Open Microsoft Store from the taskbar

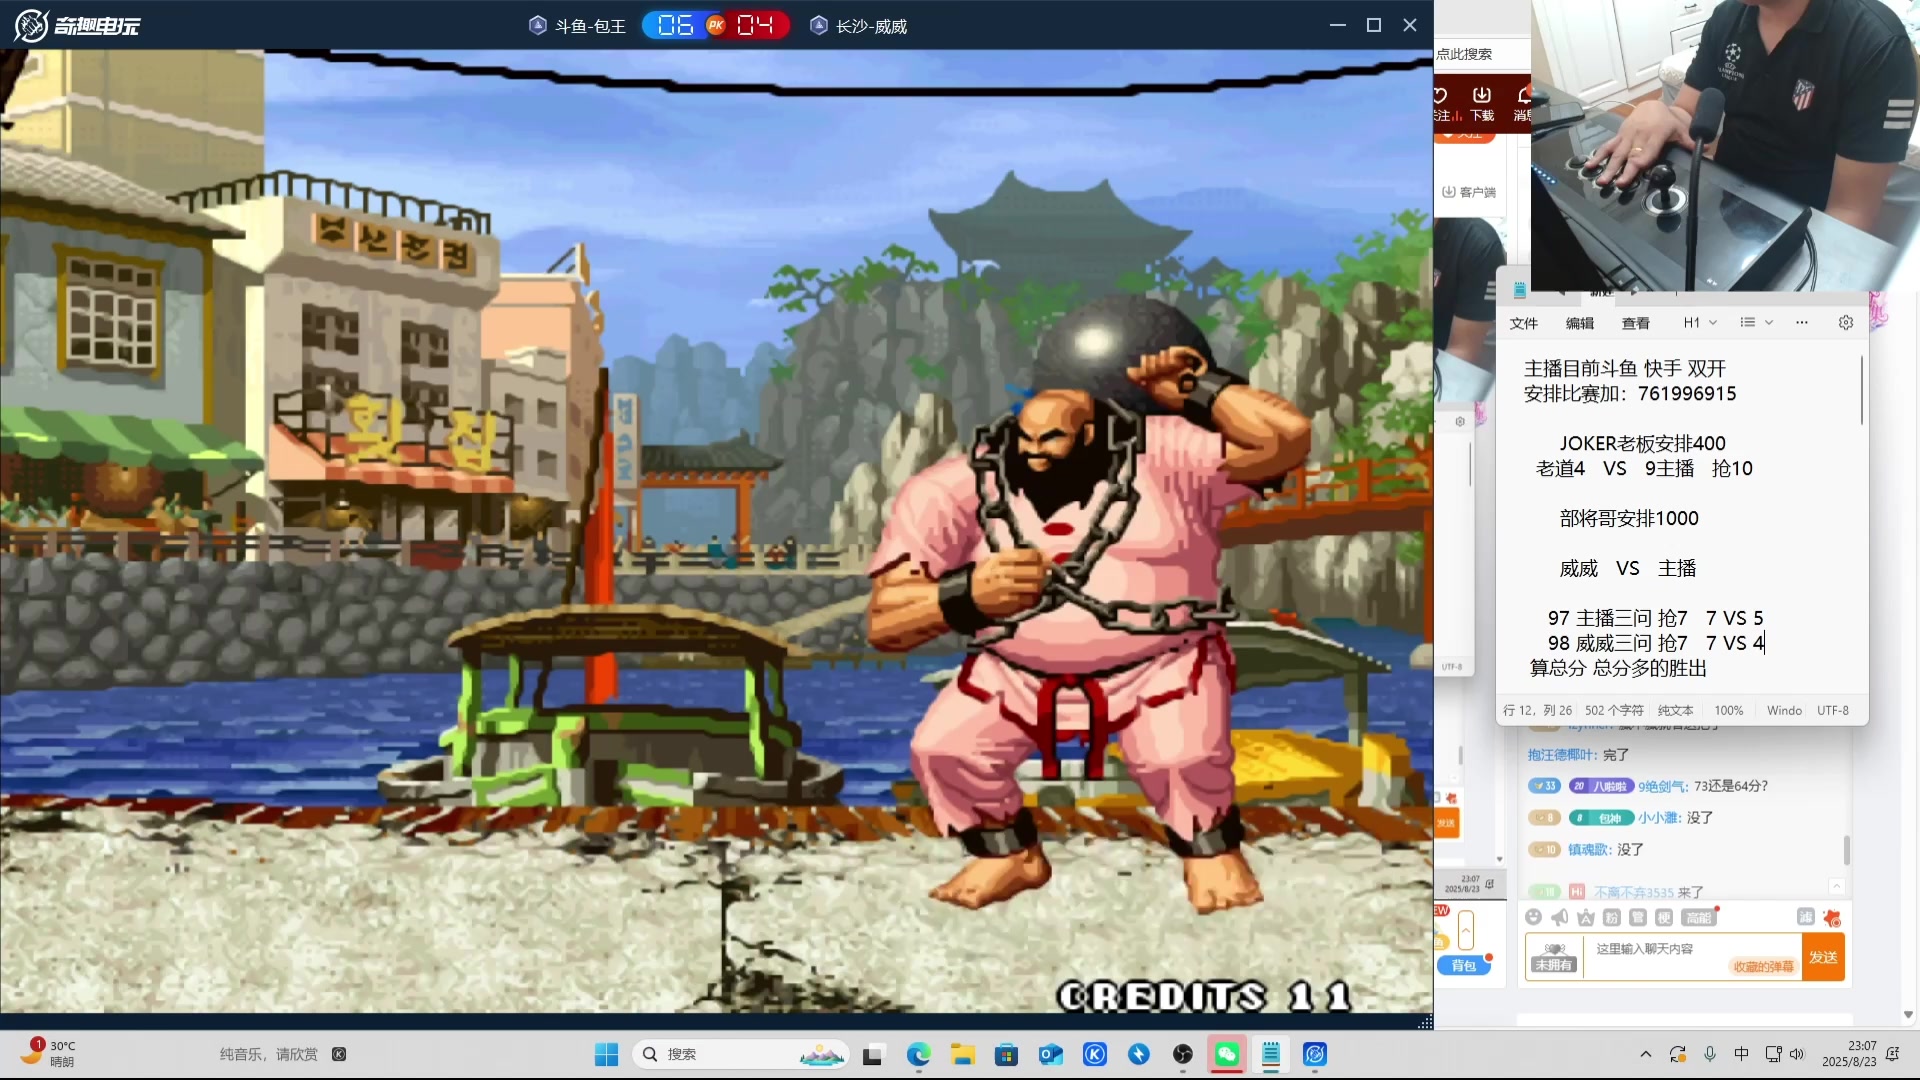coord(1006,1054)
